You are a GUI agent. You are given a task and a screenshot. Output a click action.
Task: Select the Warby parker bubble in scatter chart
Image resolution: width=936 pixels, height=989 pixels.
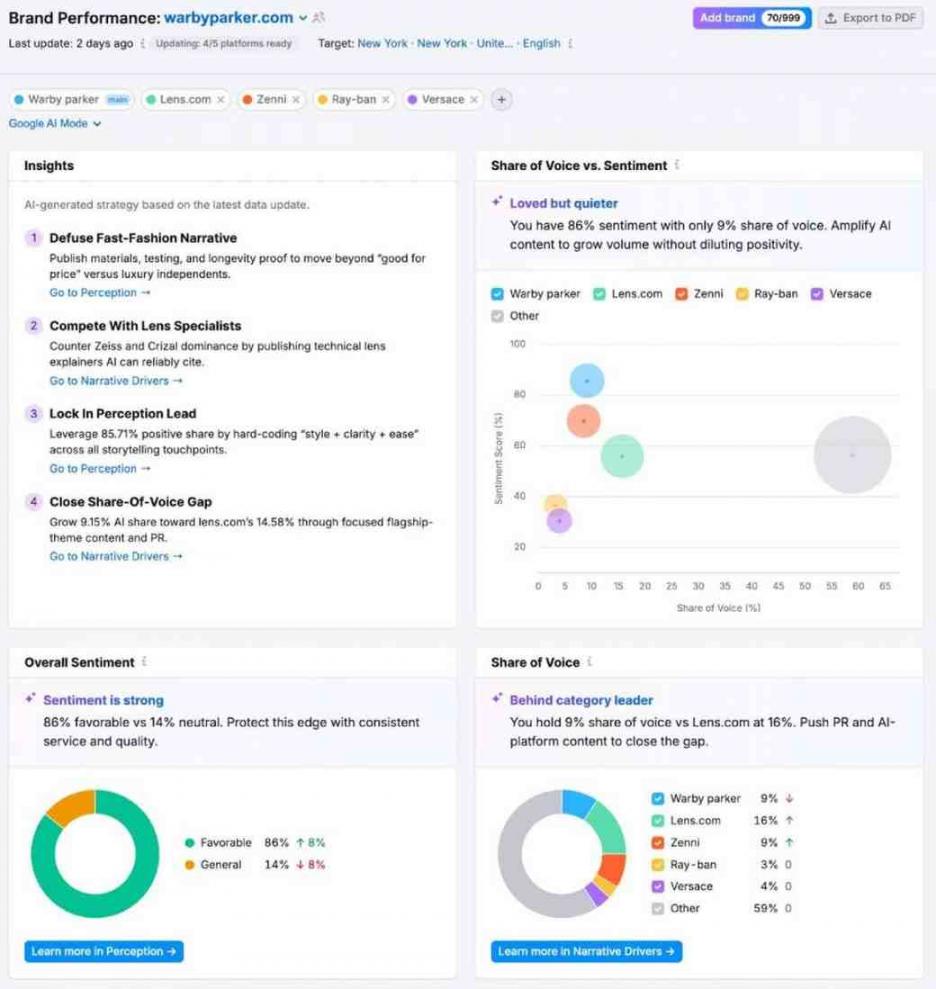pyautogui.click(x=587, y=380)
